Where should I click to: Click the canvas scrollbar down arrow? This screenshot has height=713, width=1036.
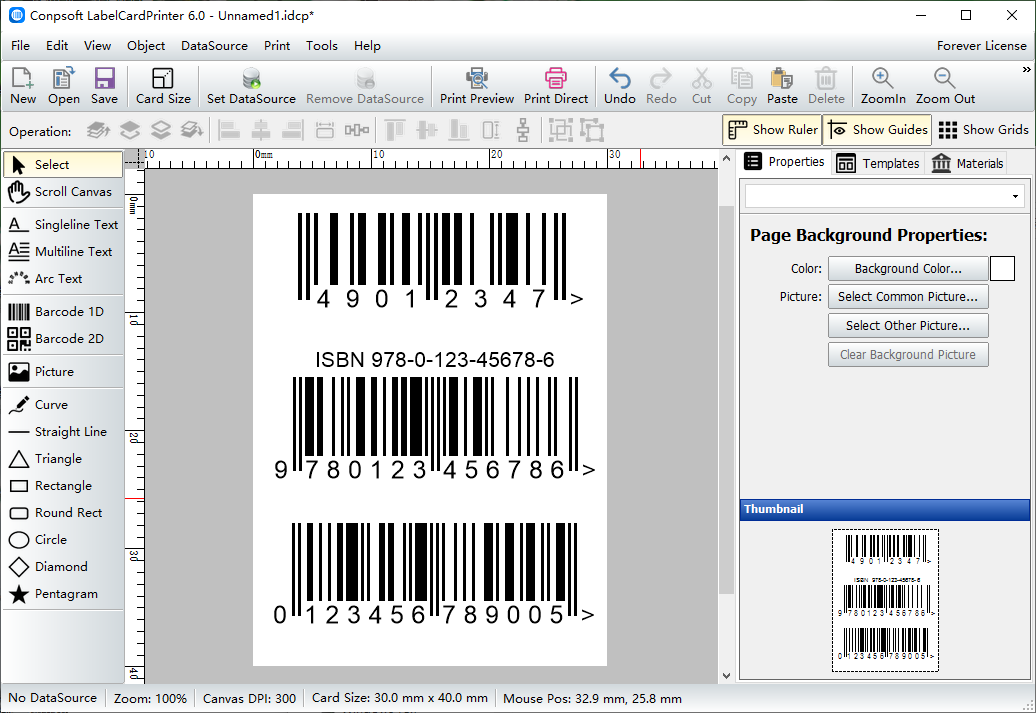[x=726, y=675]
